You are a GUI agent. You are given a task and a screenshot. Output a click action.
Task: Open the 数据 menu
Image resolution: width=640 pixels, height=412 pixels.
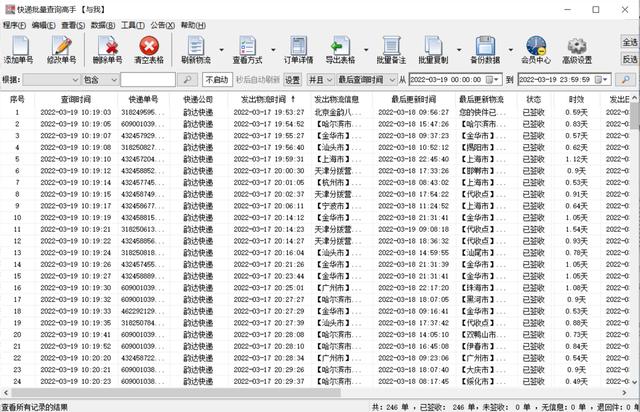[102, 25]
